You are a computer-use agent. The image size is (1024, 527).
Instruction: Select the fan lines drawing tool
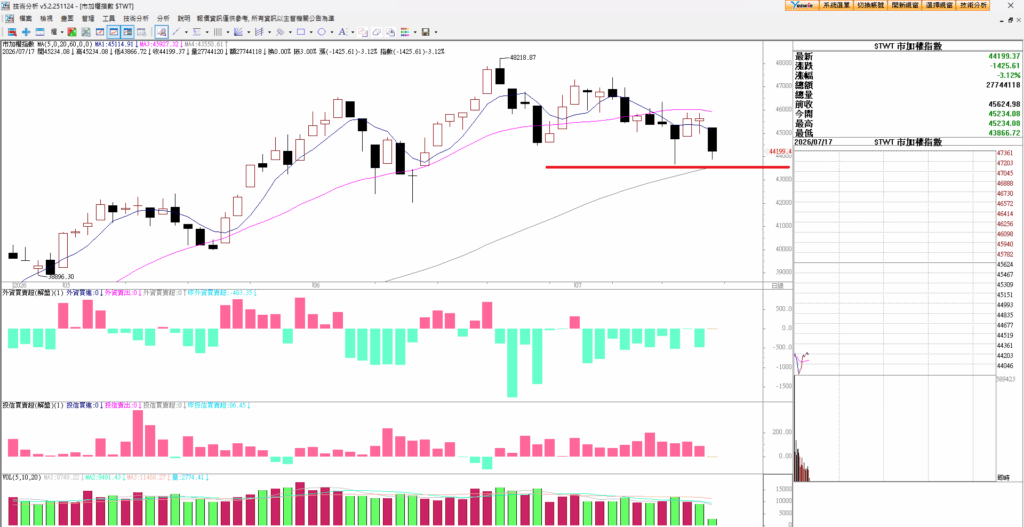pos(239,32)
